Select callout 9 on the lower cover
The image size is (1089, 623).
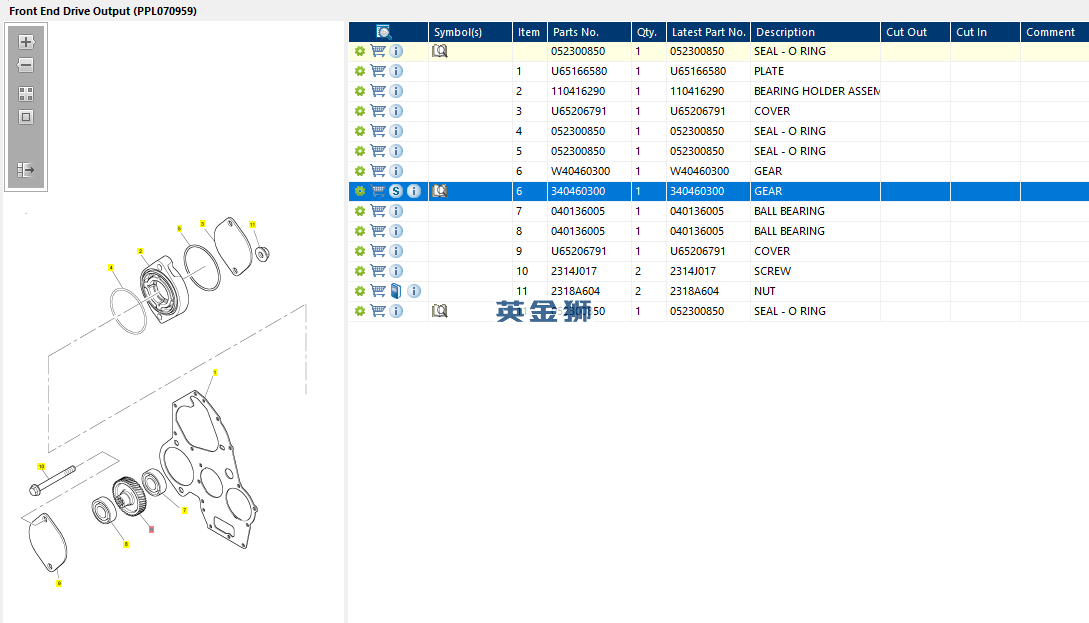[59, 583]
